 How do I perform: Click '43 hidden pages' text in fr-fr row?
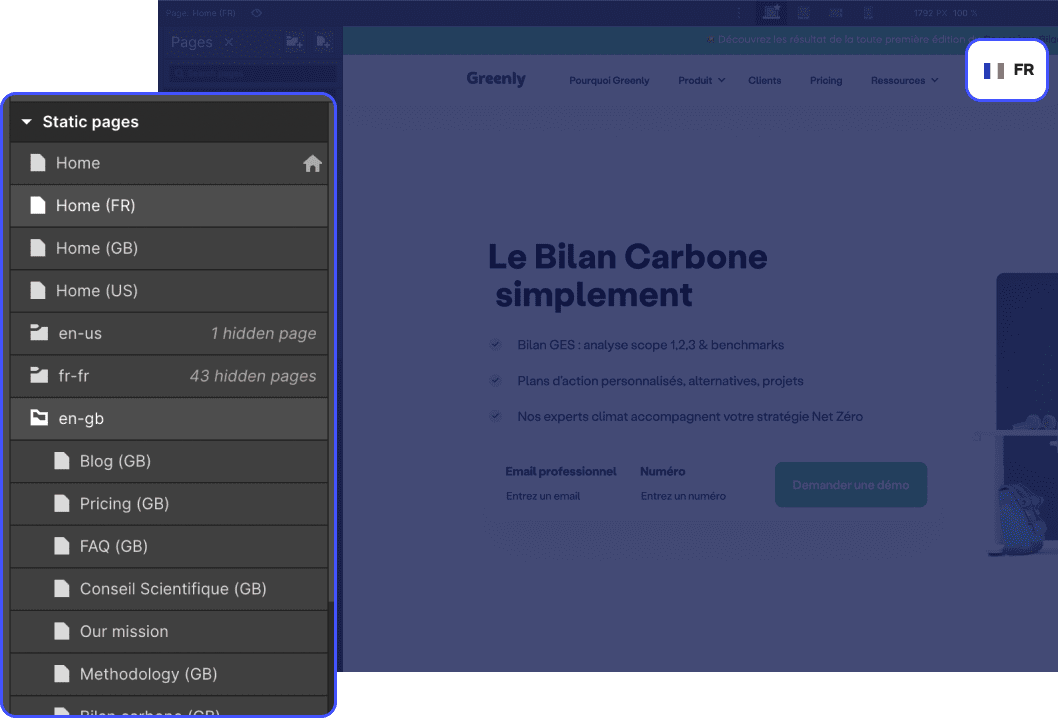(x=253, y=376)
